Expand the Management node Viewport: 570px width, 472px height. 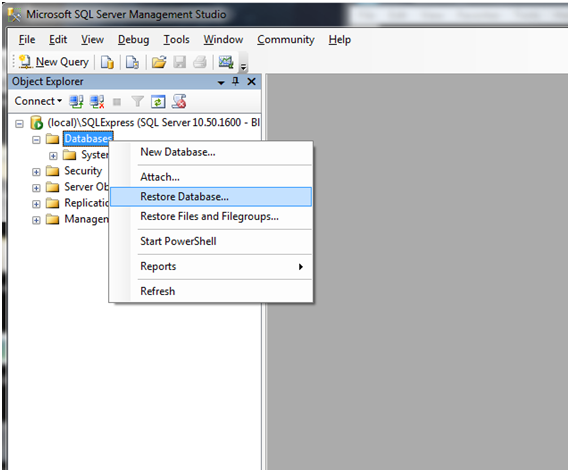[x=36, y=220]
